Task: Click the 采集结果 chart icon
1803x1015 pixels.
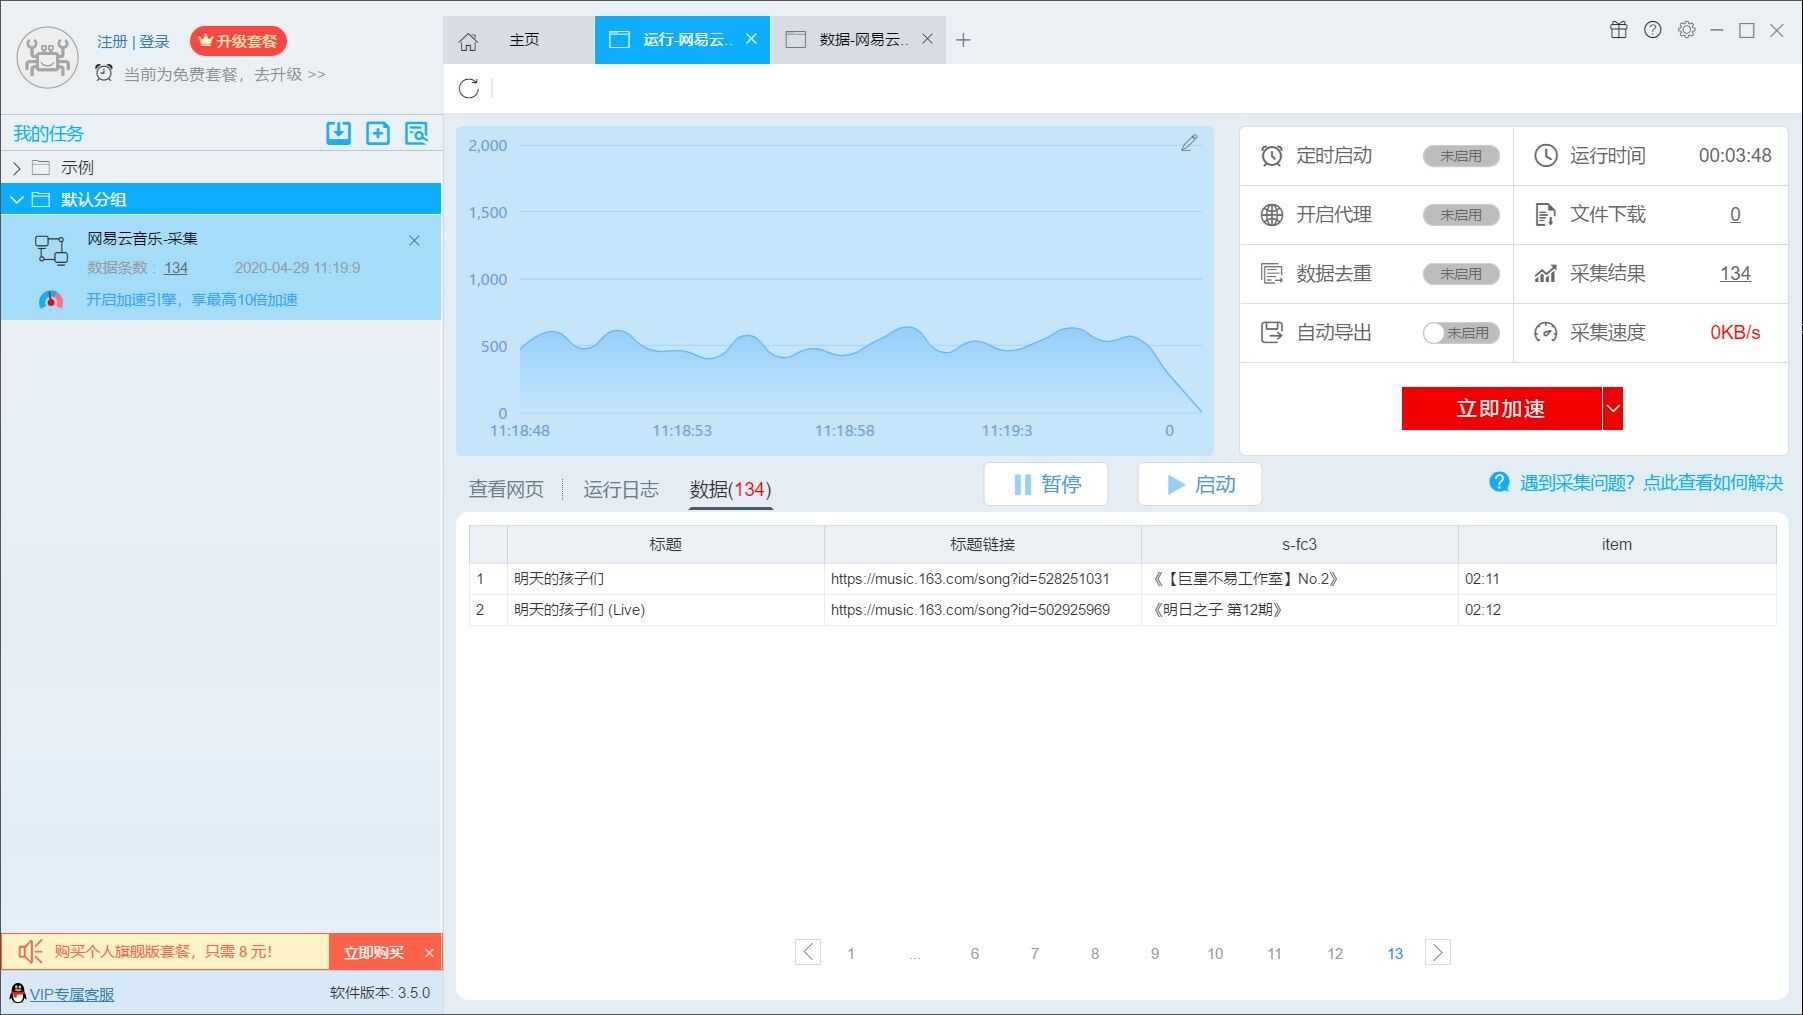Action: (x=1546, y=274)
